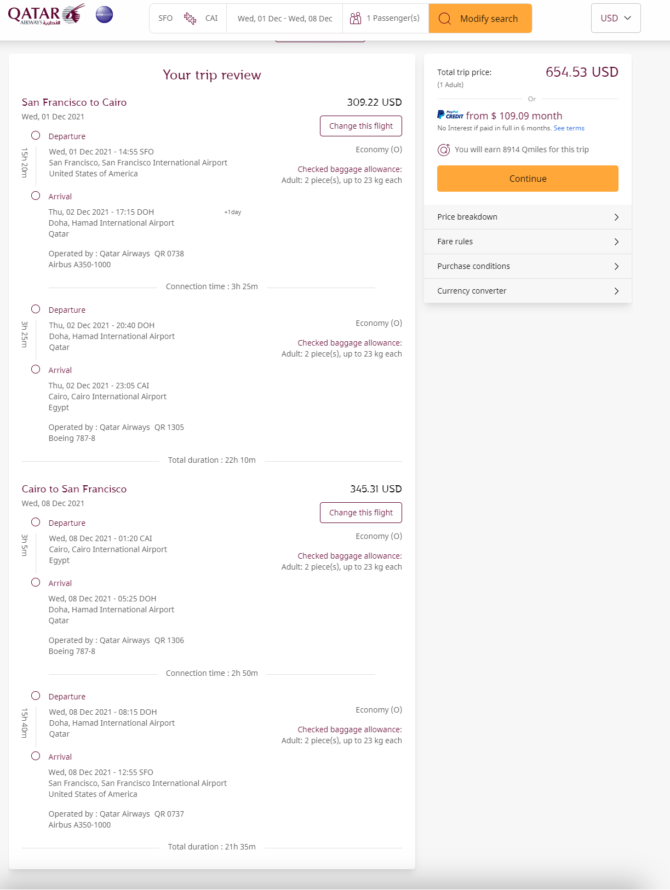Click the Qmiles target icon
The height and width of the screenshot is (890, 670).
coord(443,150)
